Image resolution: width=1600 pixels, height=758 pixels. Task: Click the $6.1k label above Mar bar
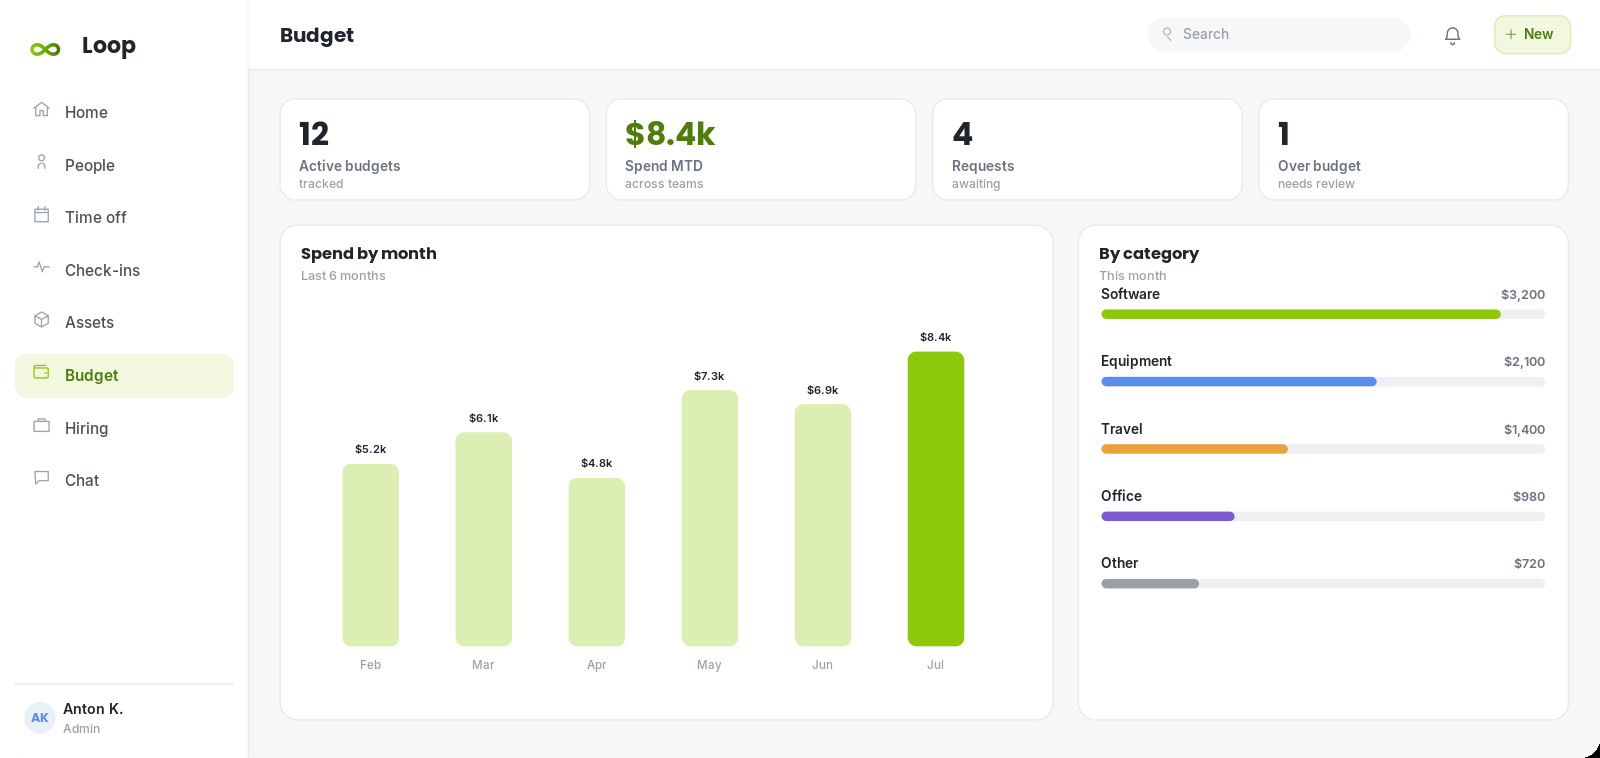tap(483, 418)
